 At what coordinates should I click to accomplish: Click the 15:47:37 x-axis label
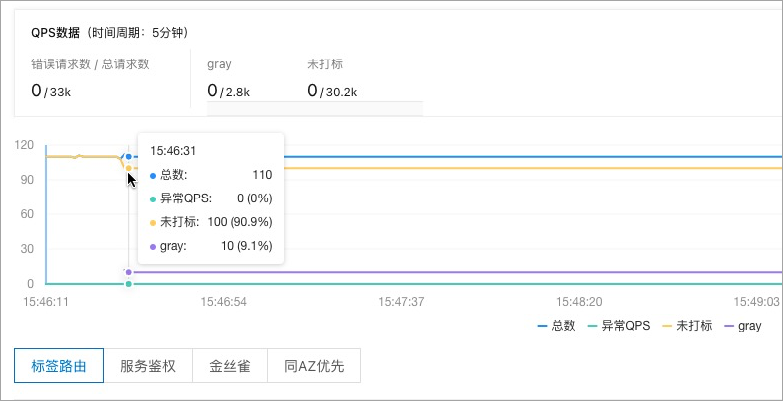coord(401,302)
